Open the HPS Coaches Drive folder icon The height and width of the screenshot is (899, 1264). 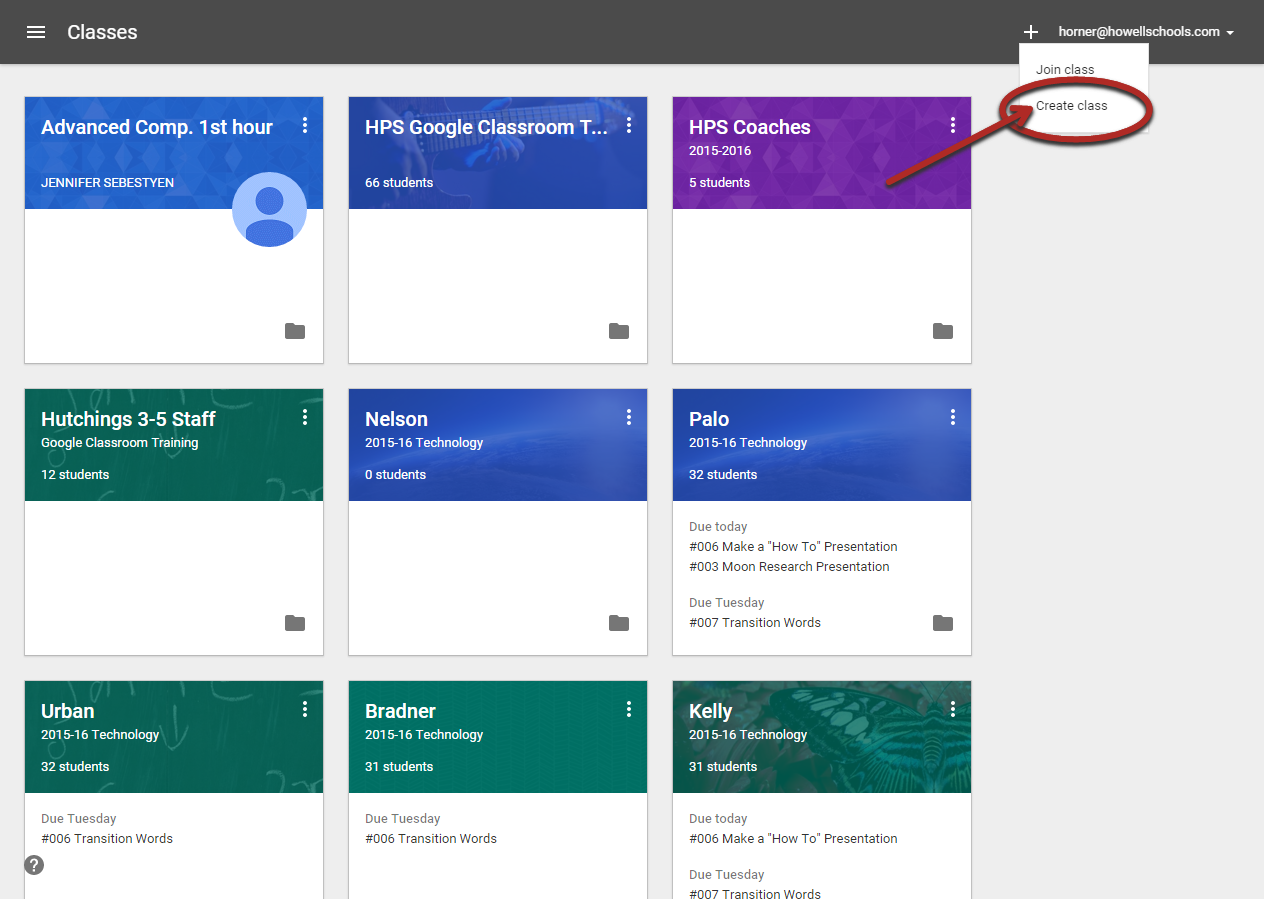pyautogui.click(x=943, y=331)
